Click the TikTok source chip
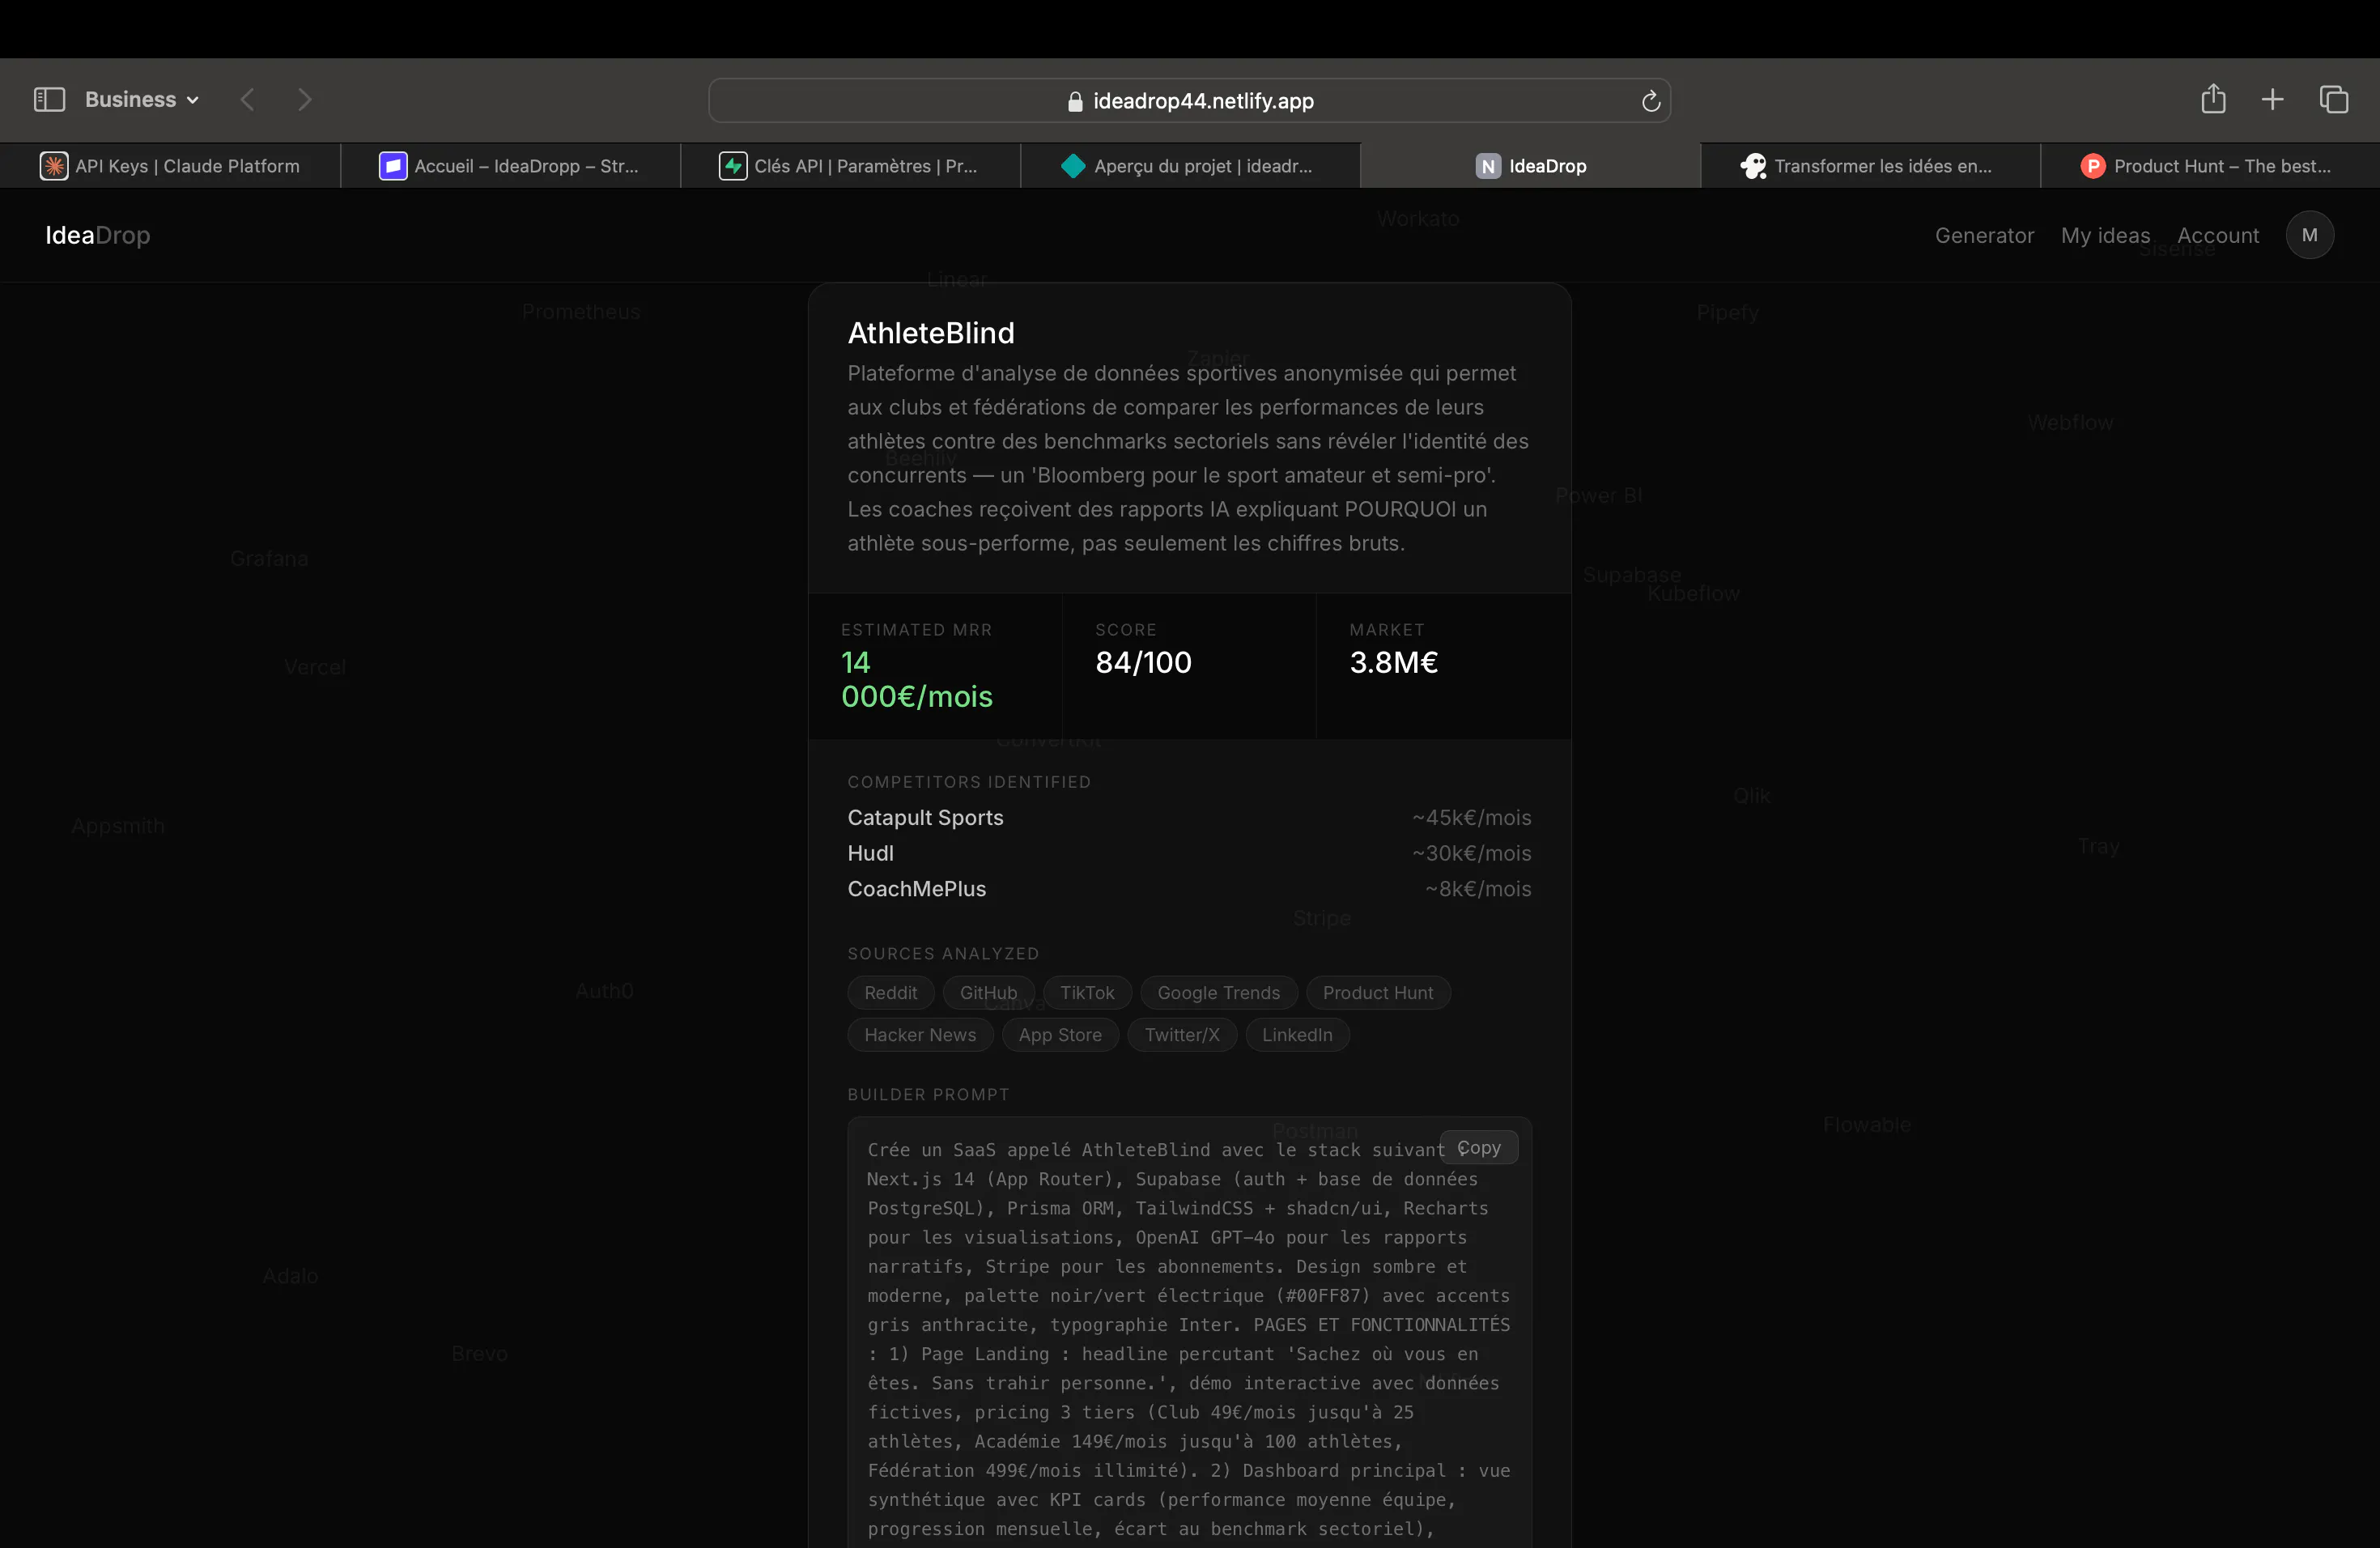The height and width of the screenshot is (1548, 2380). 1087,993
